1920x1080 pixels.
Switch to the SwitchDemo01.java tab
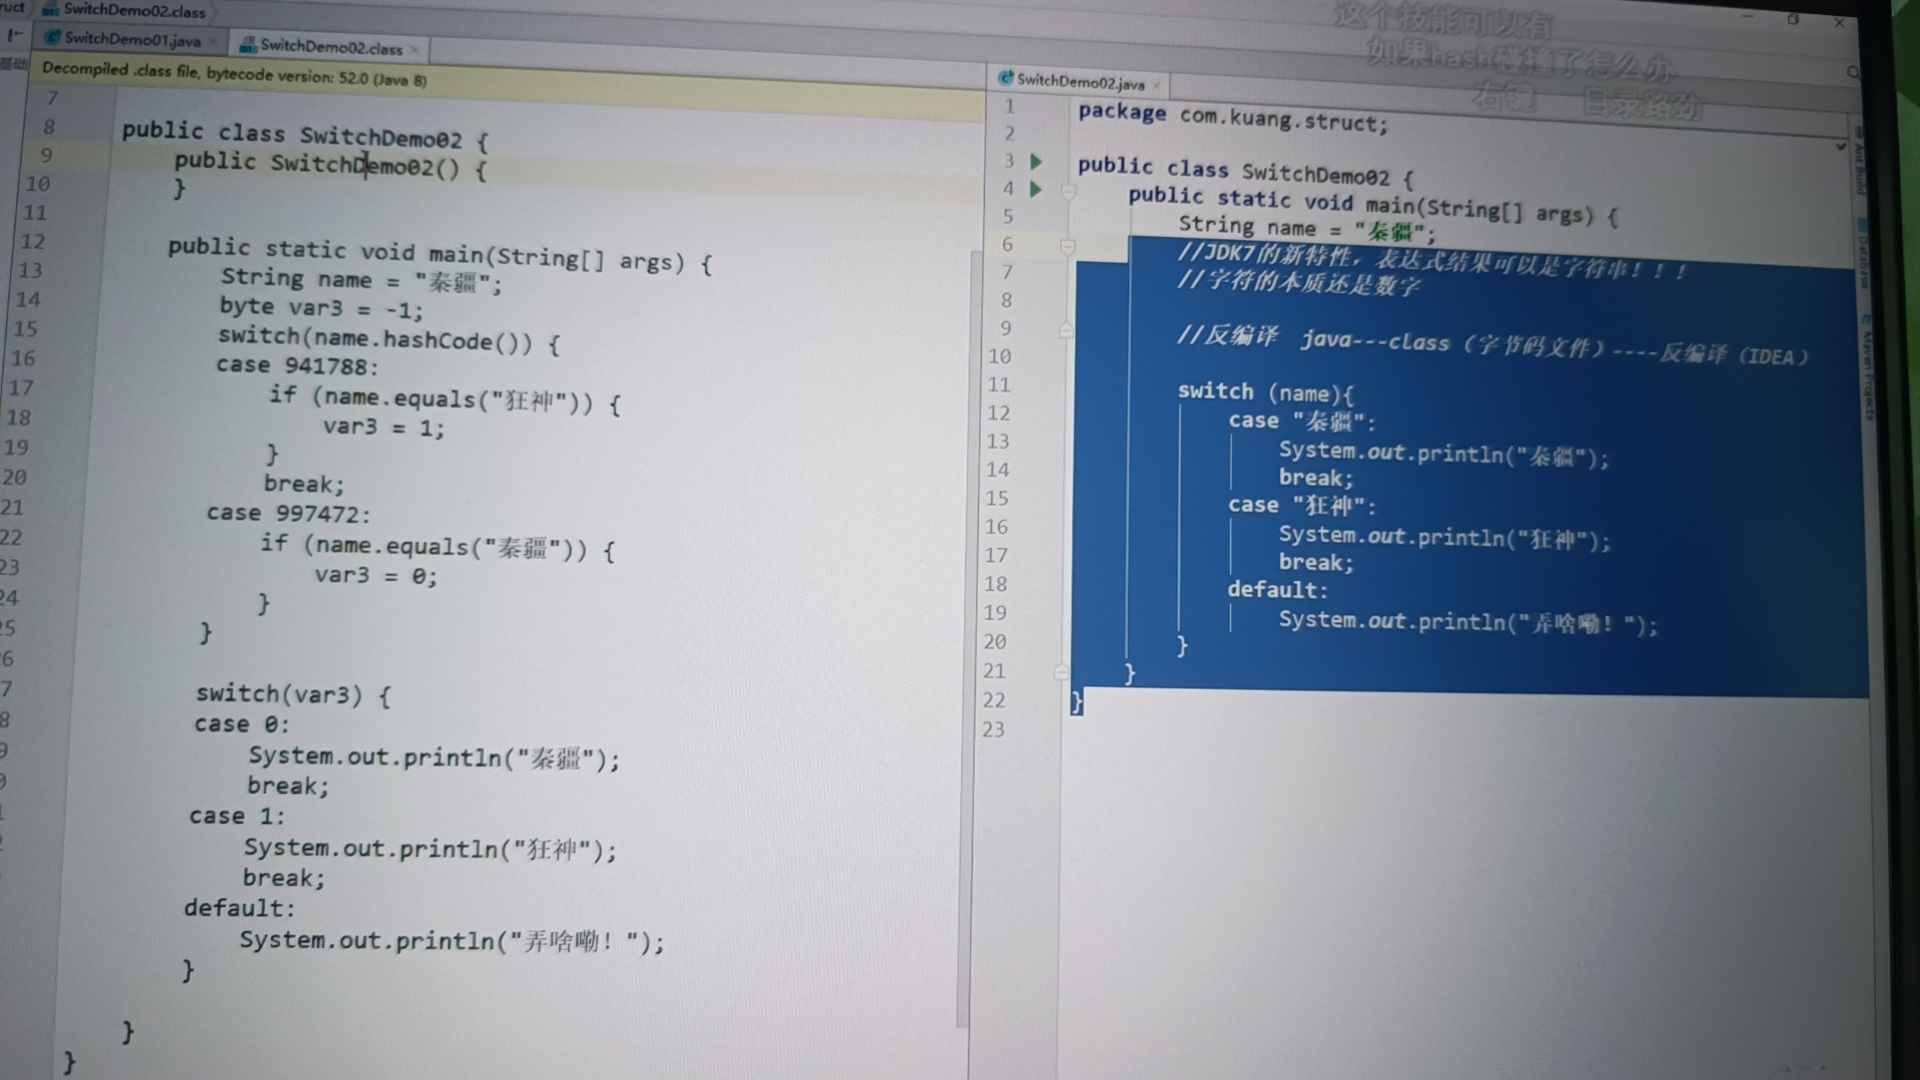131,40
